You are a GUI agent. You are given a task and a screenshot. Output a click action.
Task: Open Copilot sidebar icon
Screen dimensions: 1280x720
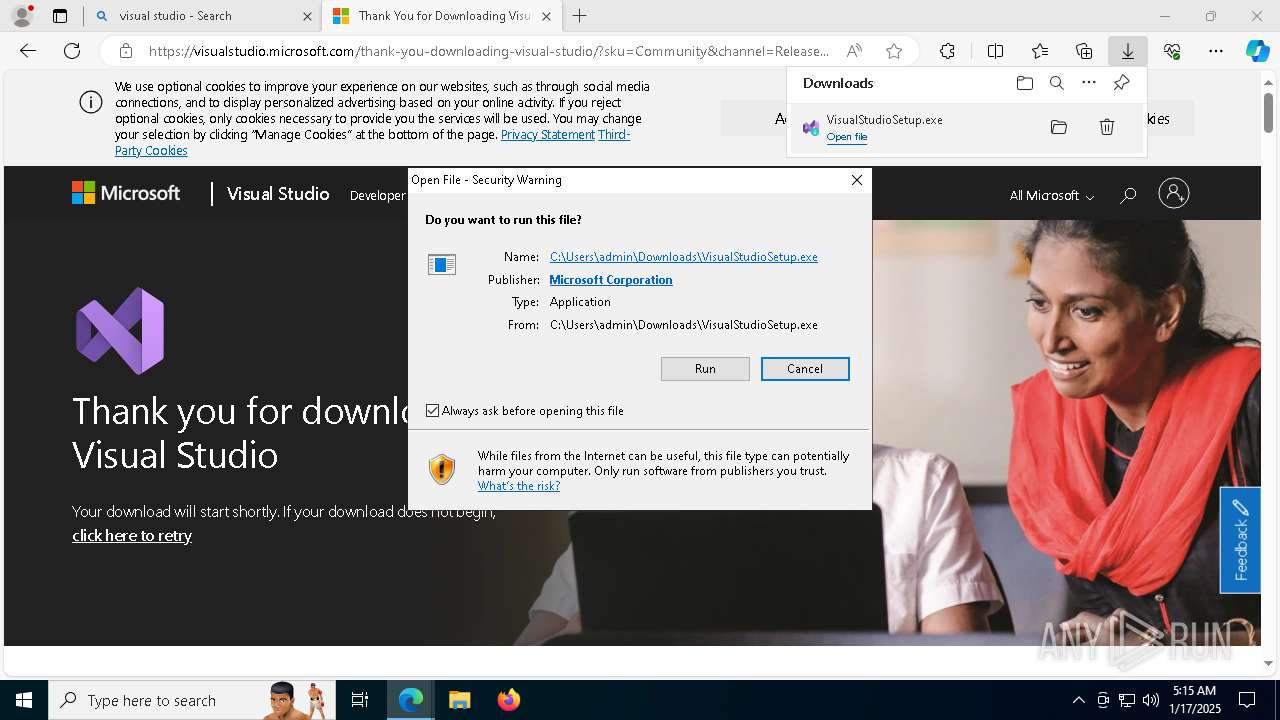pos(1258,51)
